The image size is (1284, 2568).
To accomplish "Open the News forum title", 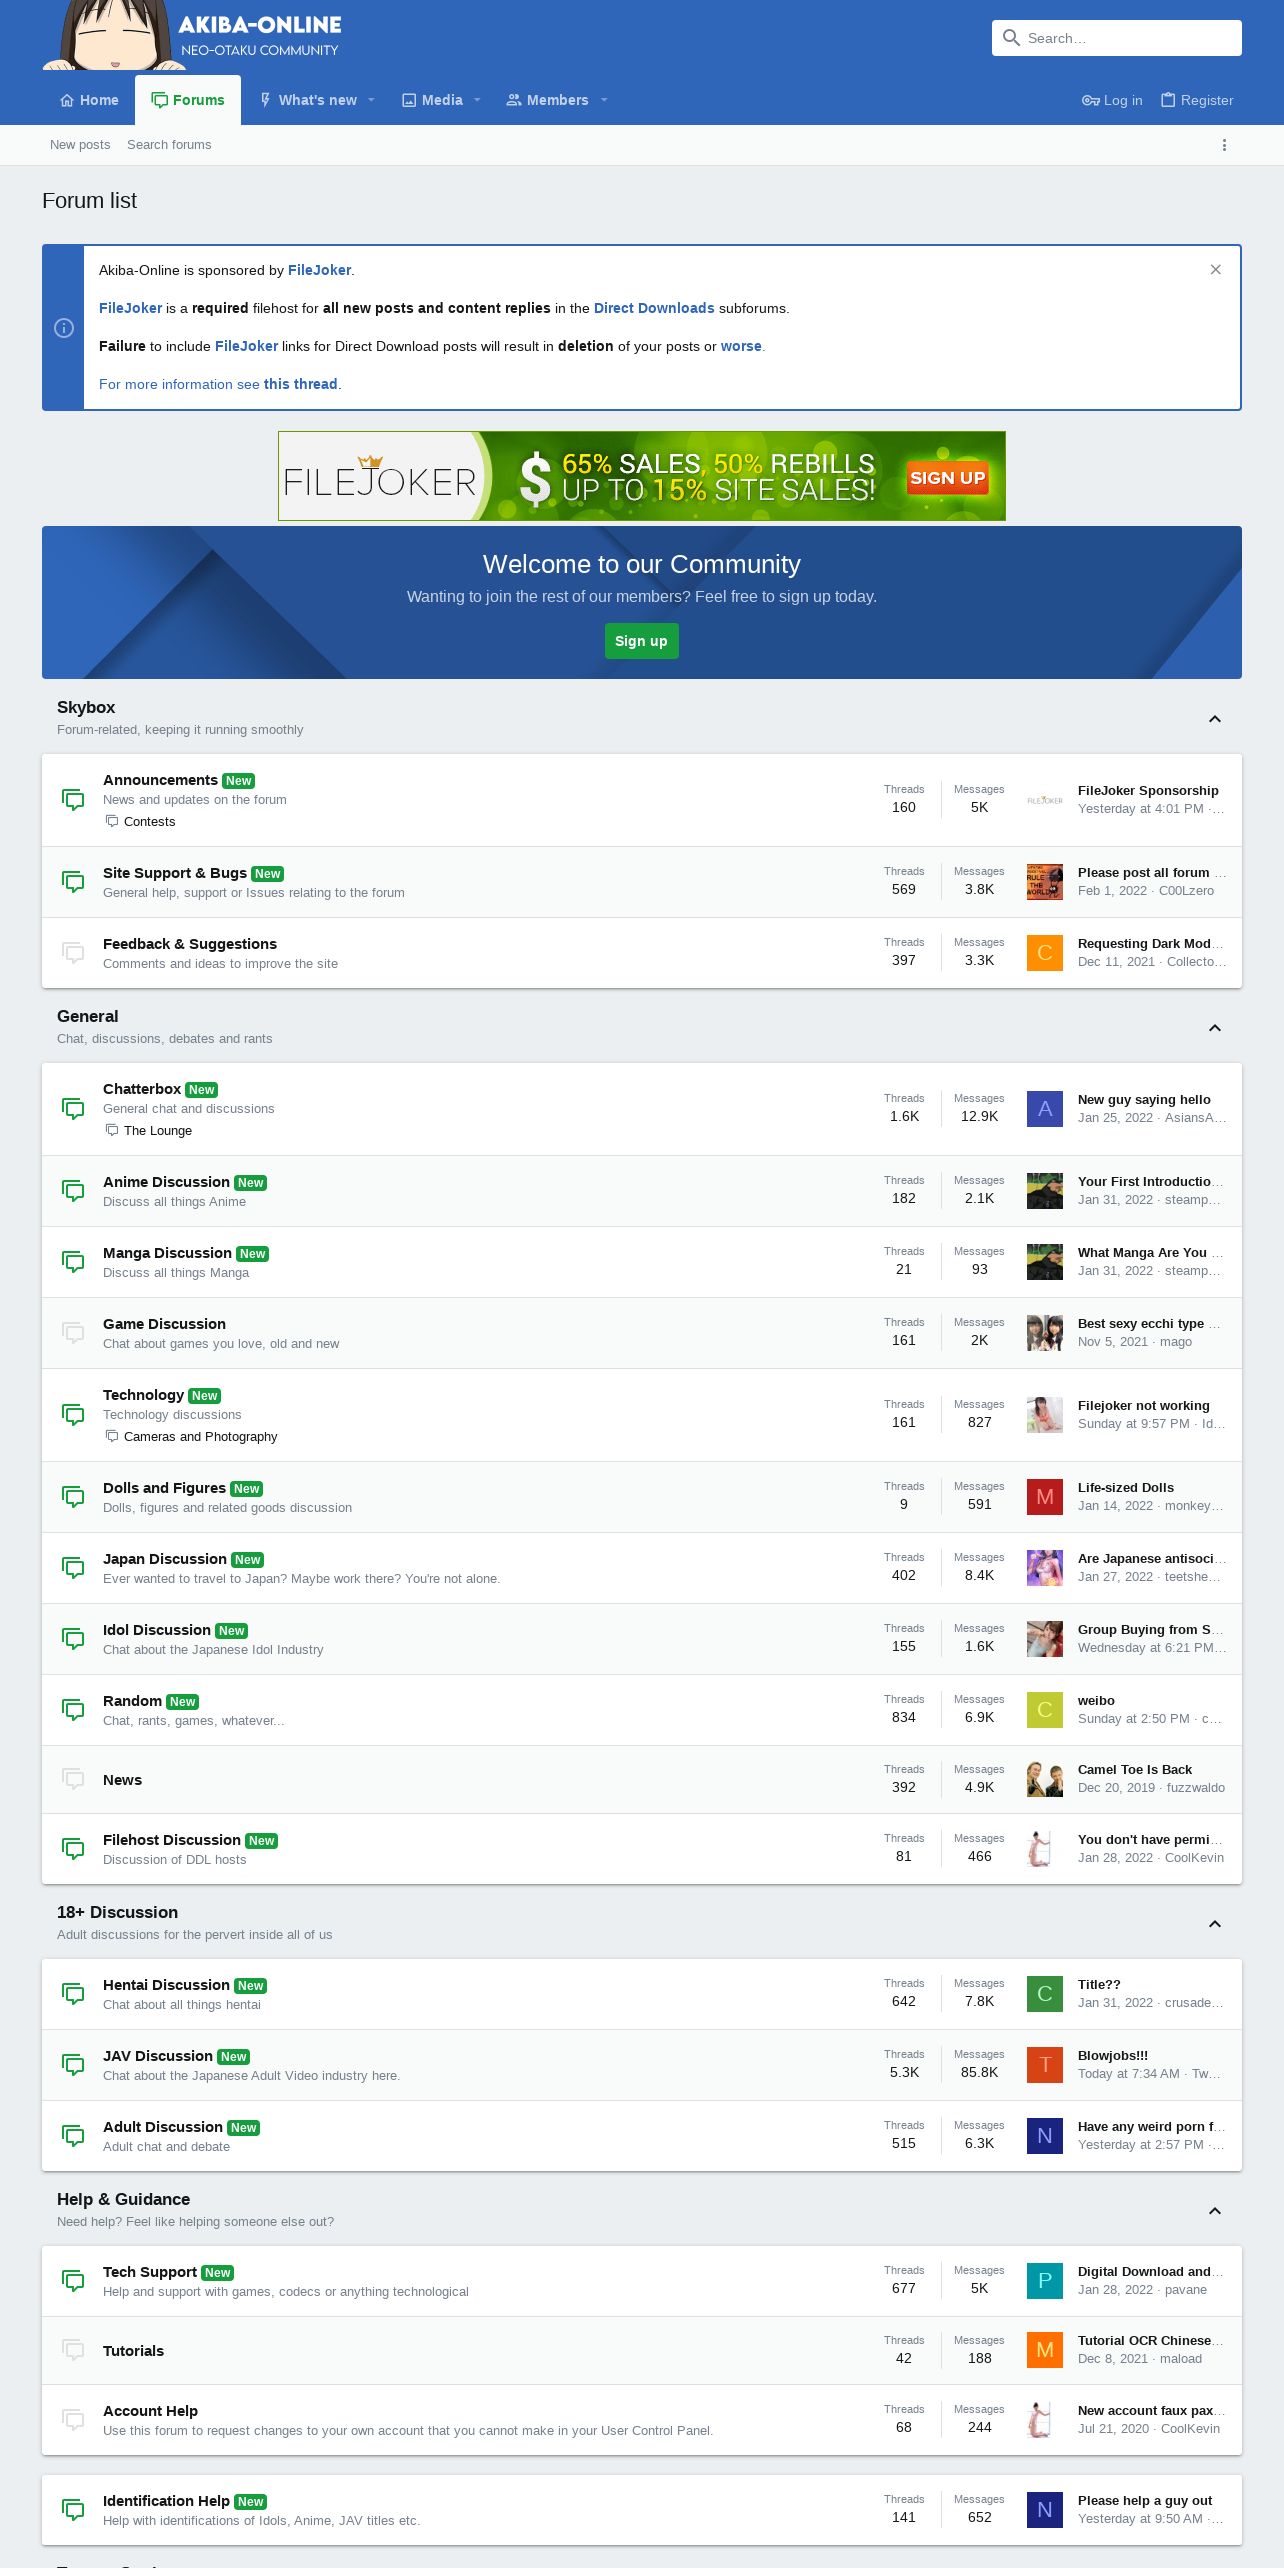I will [122, 1780].
